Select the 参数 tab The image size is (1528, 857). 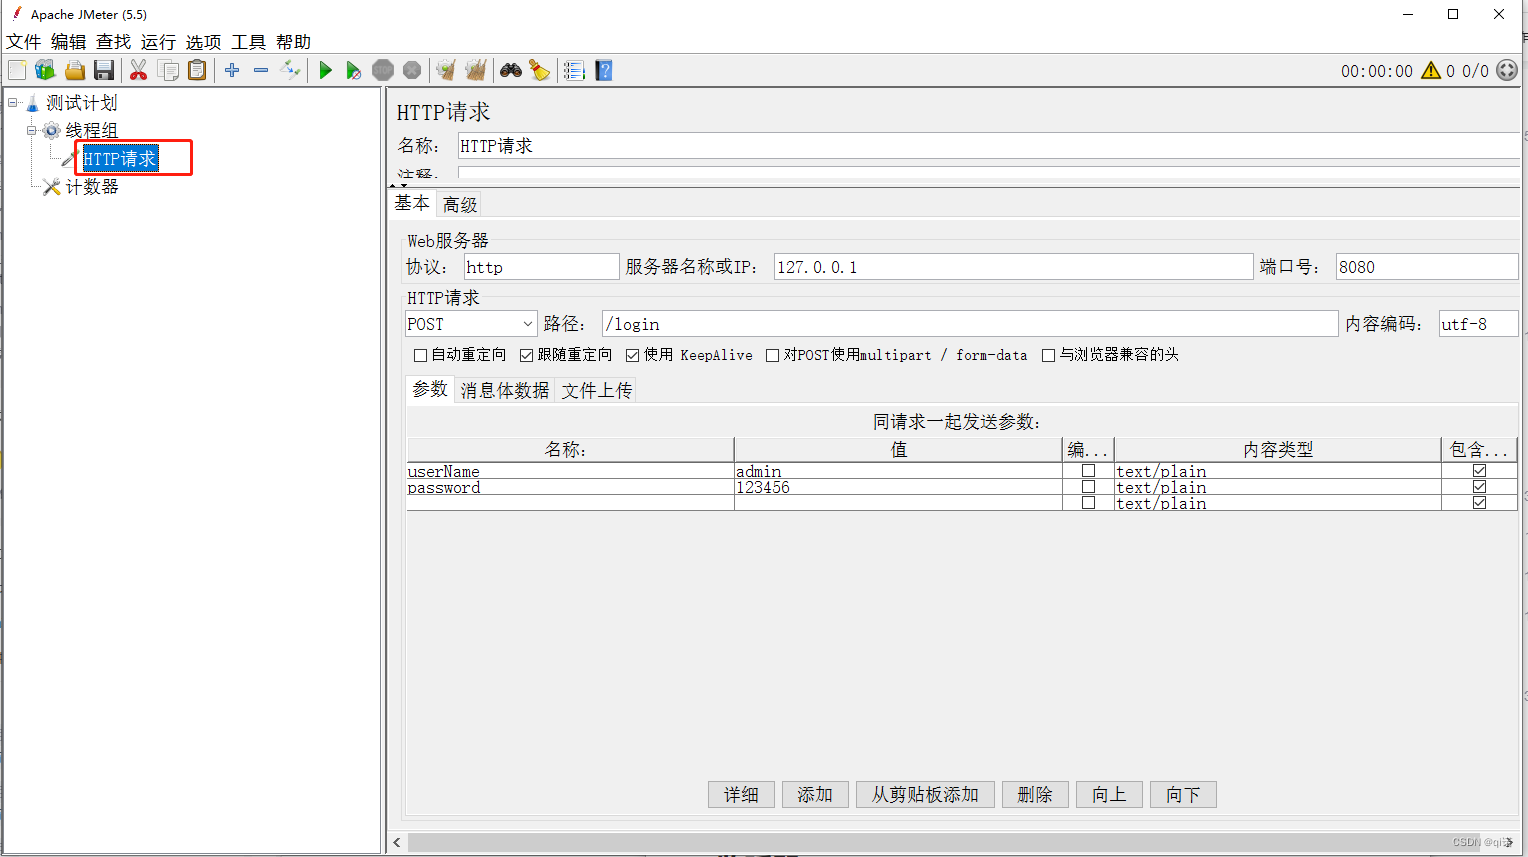430,389
